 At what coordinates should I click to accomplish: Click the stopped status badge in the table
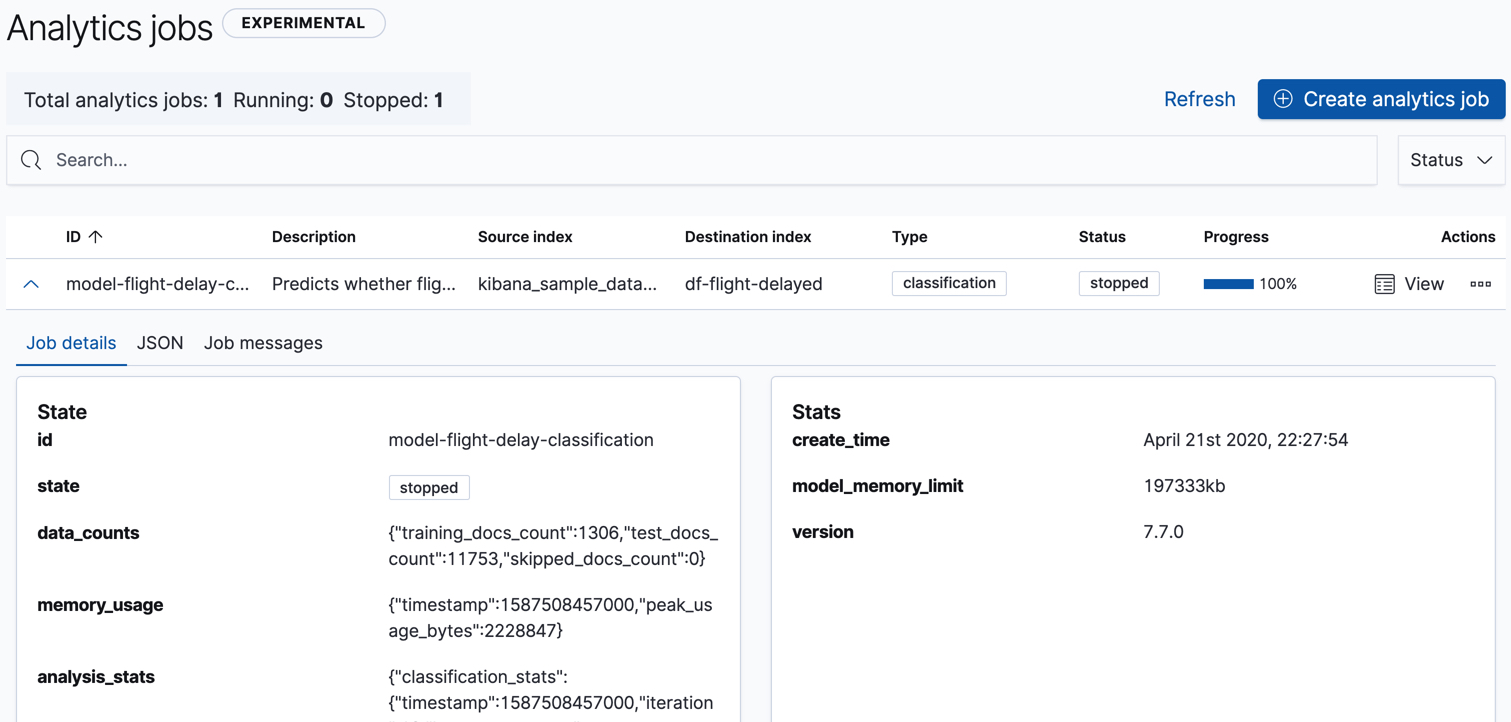click(1118, 283)
